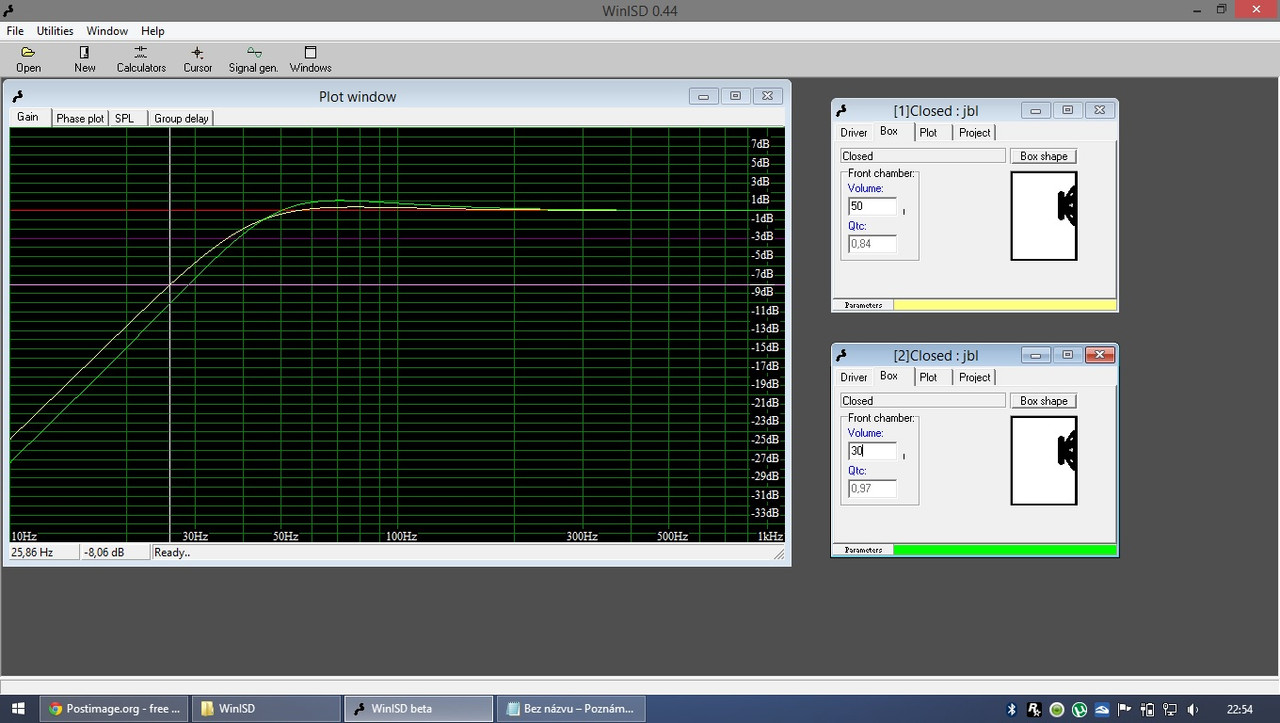Click Volume field showing 50
The image size is (1280, 723).
[x=872, y=206]
